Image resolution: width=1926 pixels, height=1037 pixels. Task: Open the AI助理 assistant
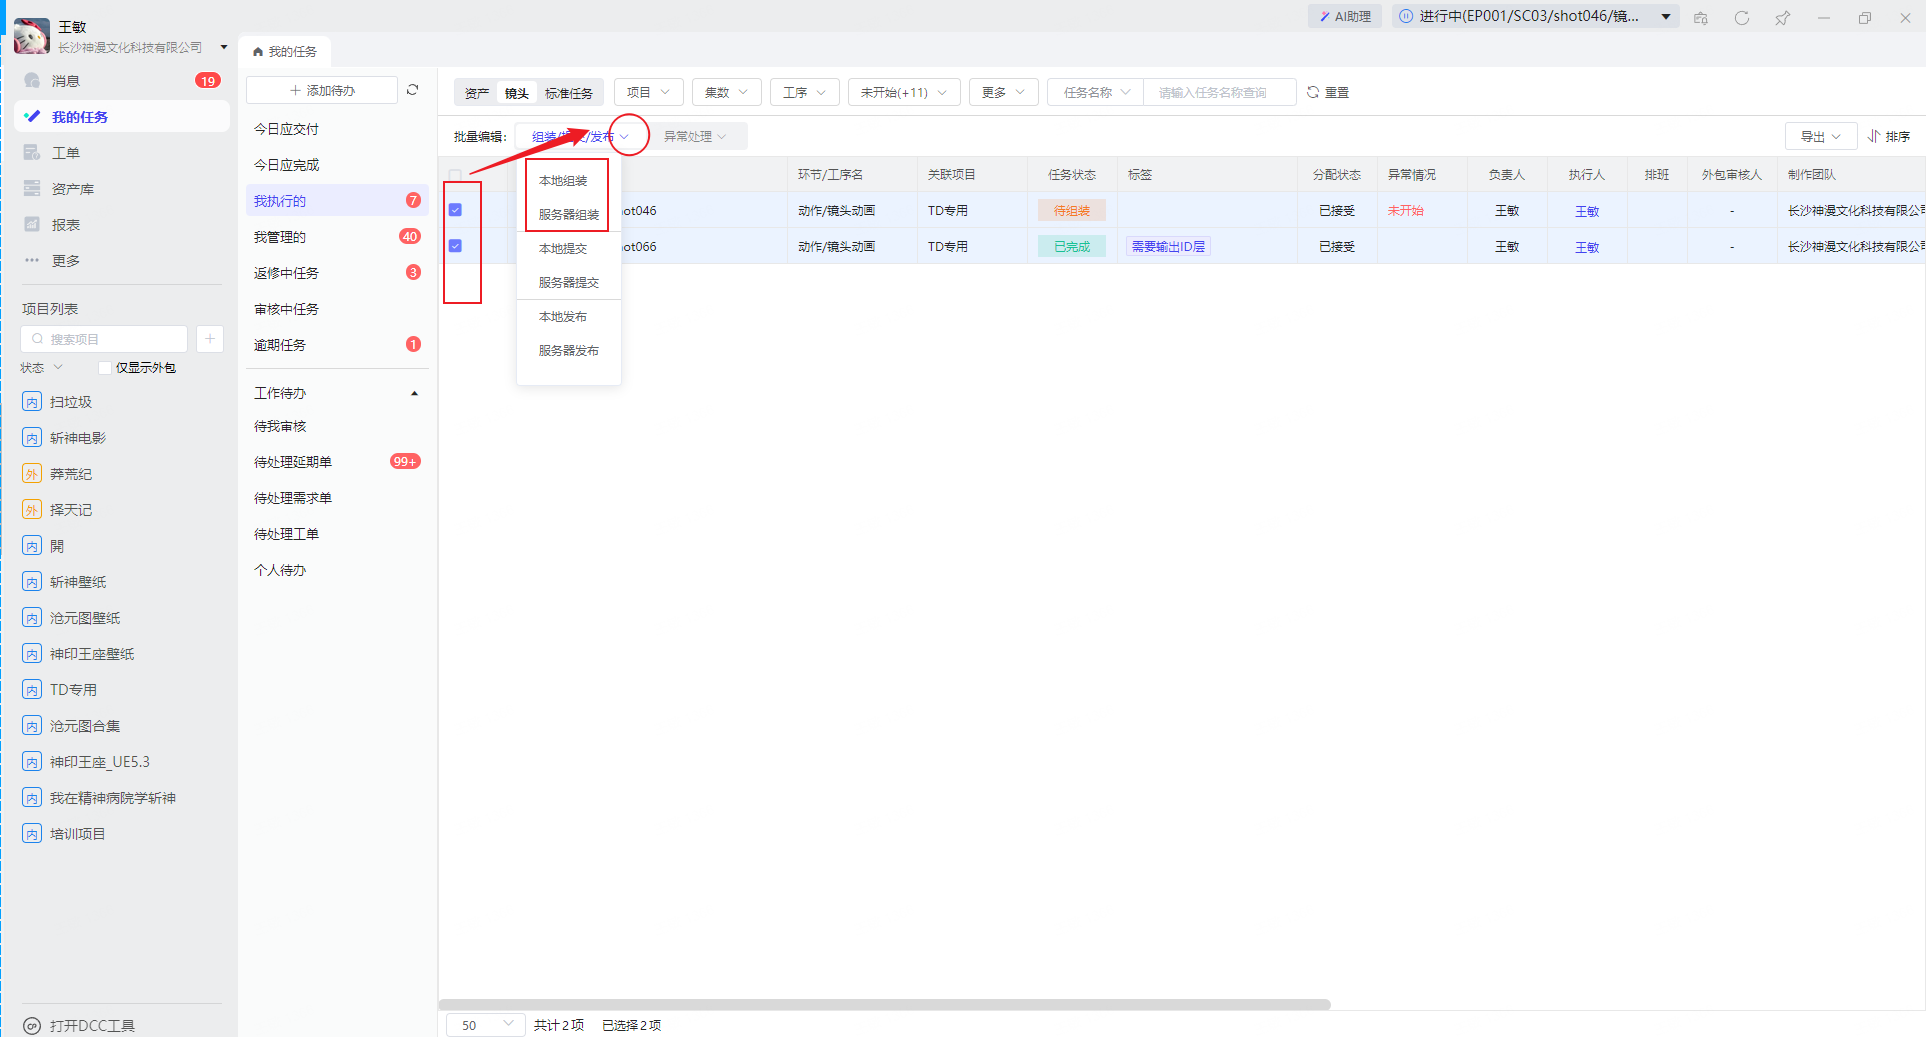1345,16
